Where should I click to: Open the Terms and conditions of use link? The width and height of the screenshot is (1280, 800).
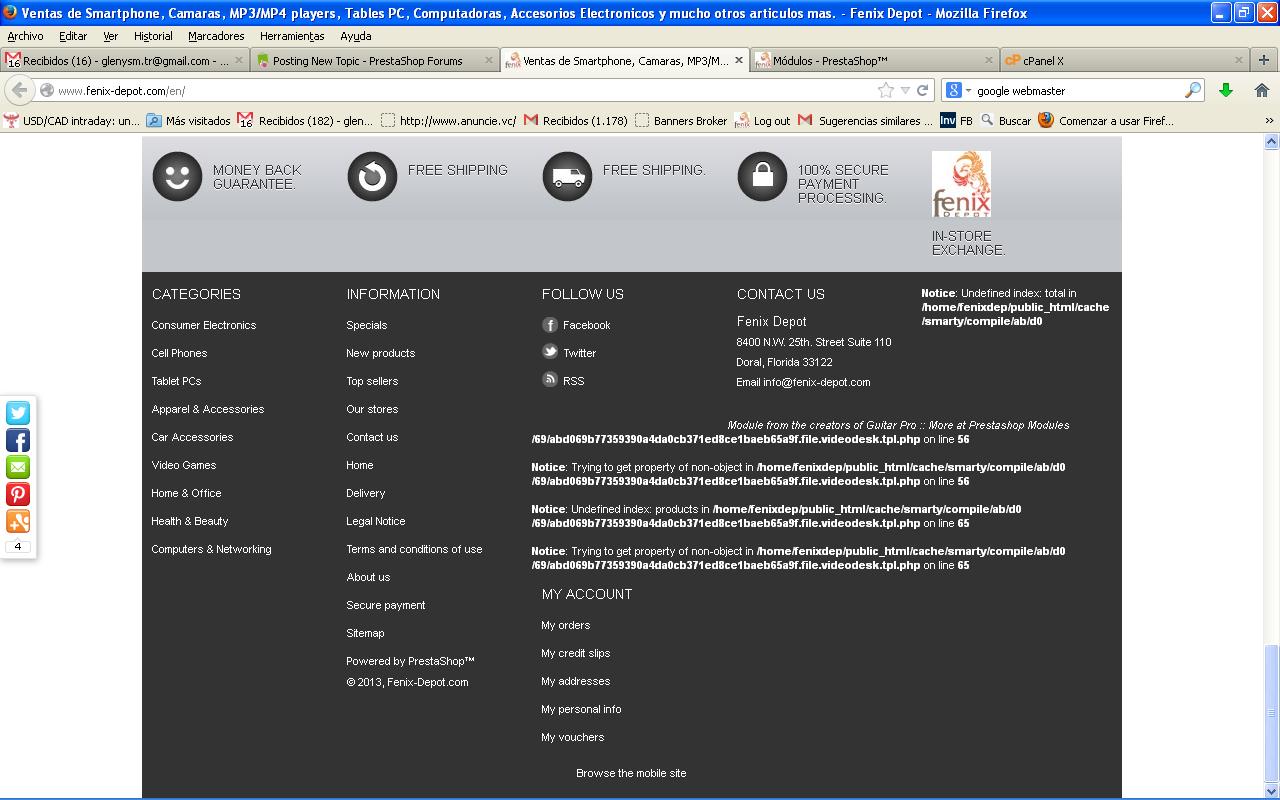pyautogui.click(x=414, y=549)
